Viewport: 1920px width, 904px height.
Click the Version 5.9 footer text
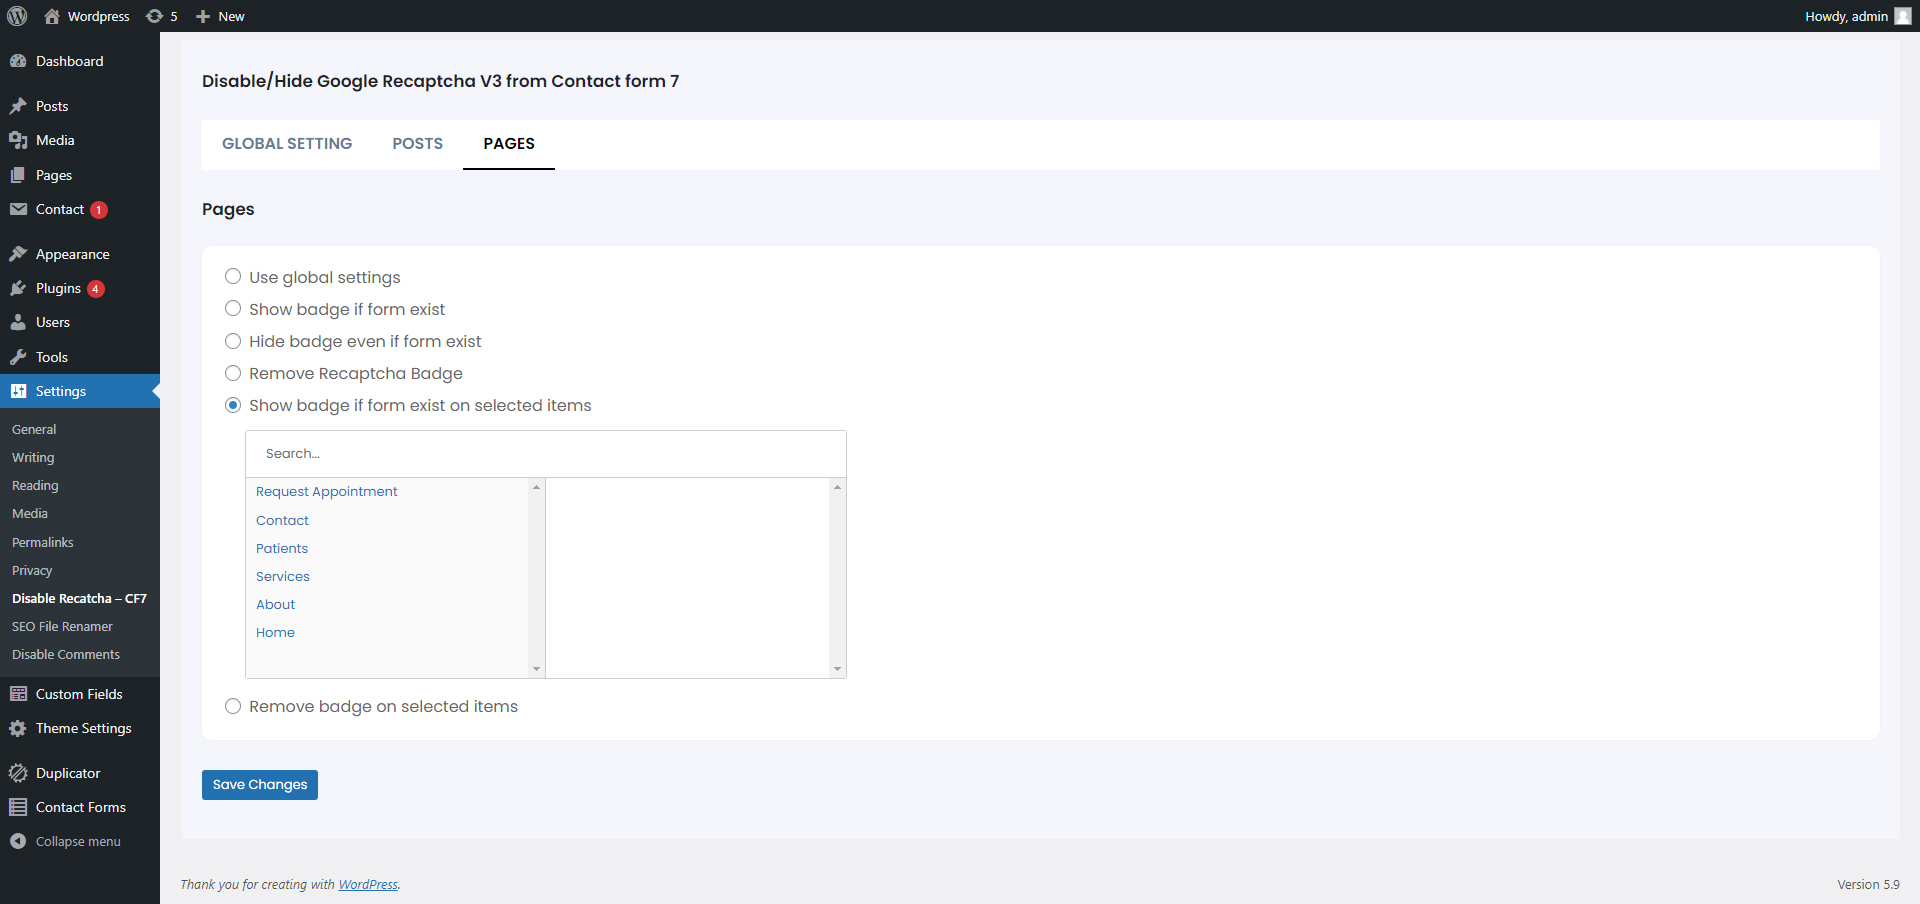click(x=1868, y=884)
